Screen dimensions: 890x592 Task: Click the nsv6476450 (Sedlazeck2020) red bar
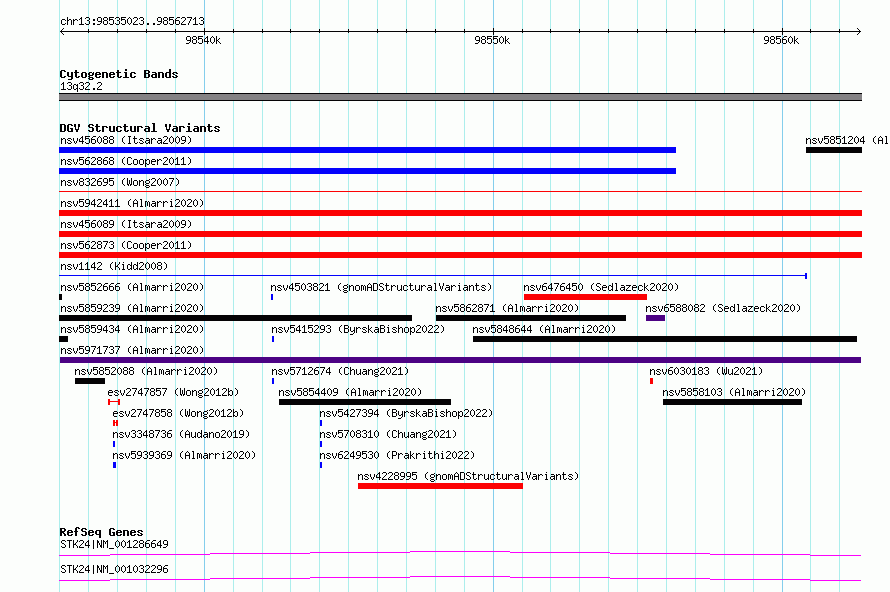pos(585,297)
